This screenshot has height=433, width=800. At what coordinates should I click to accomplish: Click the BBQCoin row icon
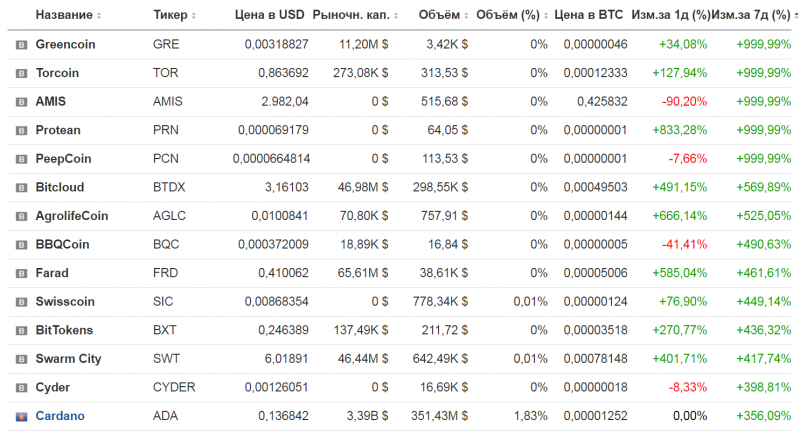pyautogui.click(x=21, y=244)
